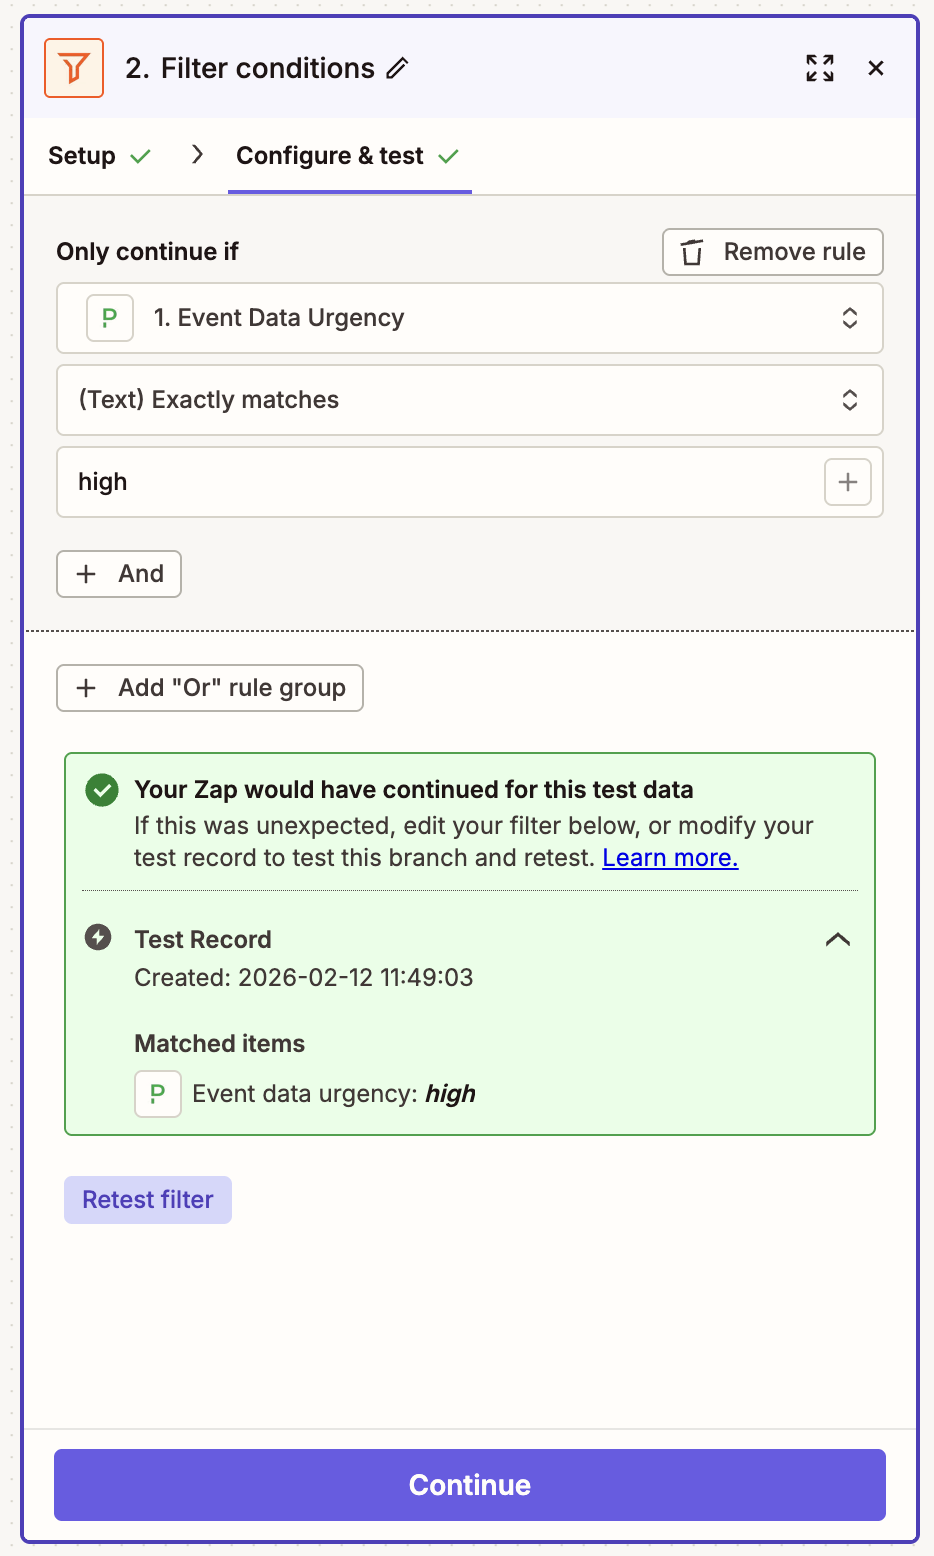934x1556 pixels.
Task: Click the green success checkmark icon
Action: coord(101,789)
